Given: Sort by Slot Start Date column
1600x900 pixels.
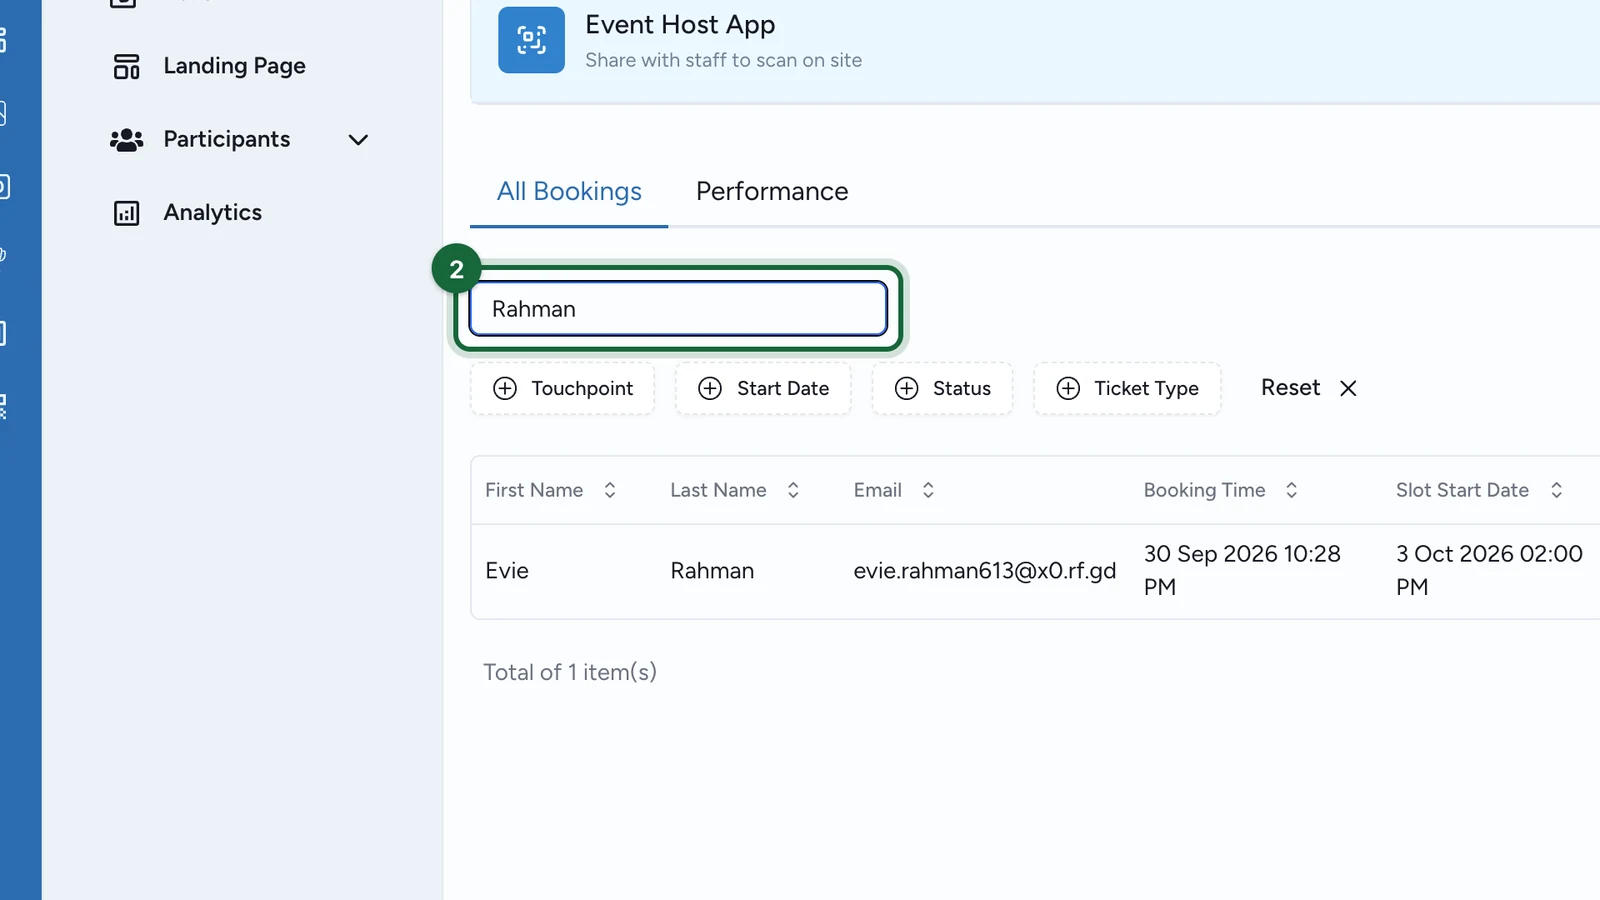Looking at the screenshot, I should (x=1479, y=490).
